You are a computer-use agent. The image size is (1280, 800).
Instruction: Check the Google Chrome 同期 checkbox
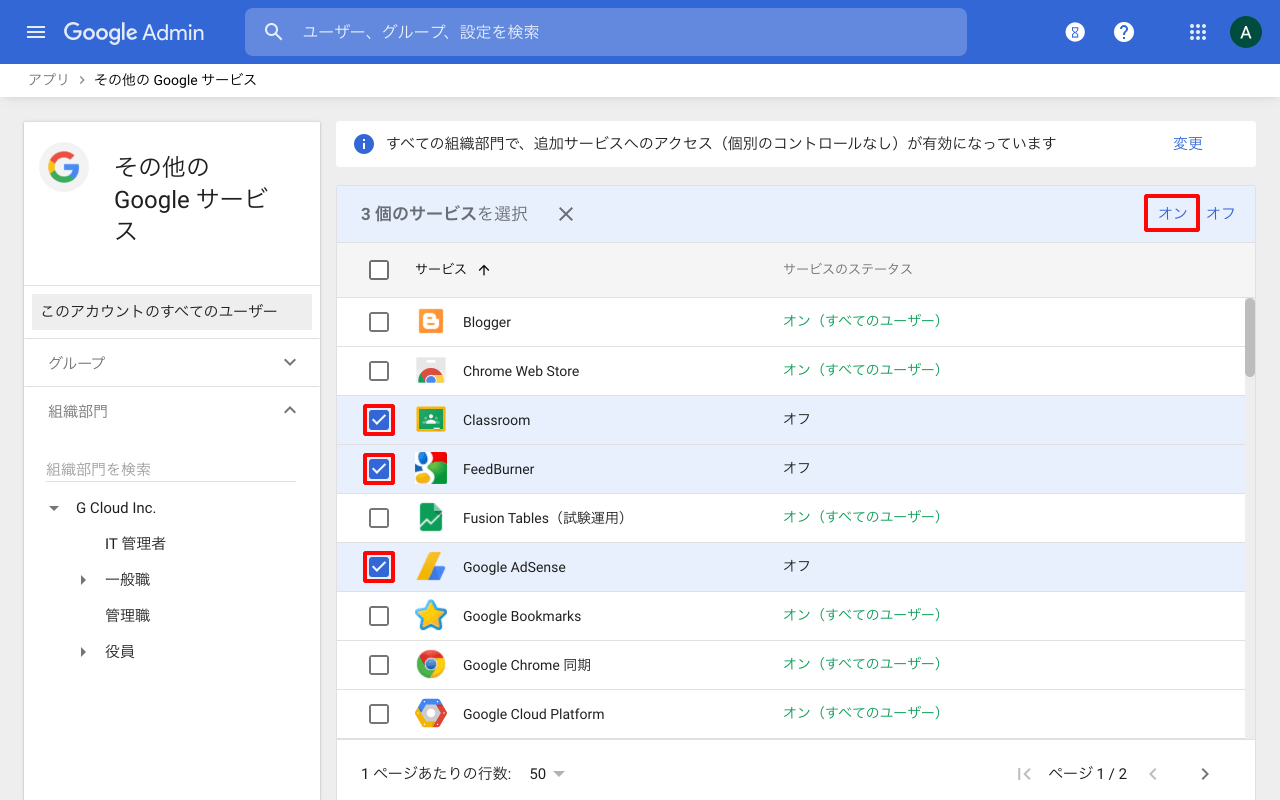coord(379,665)
